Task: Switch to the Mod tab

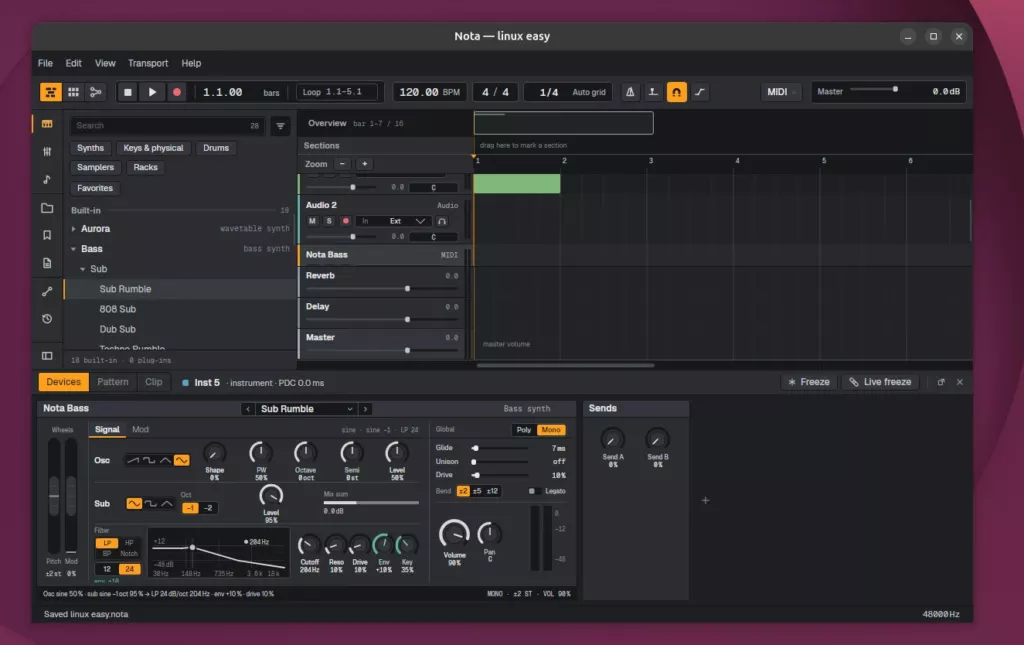Action: [140, 430]
